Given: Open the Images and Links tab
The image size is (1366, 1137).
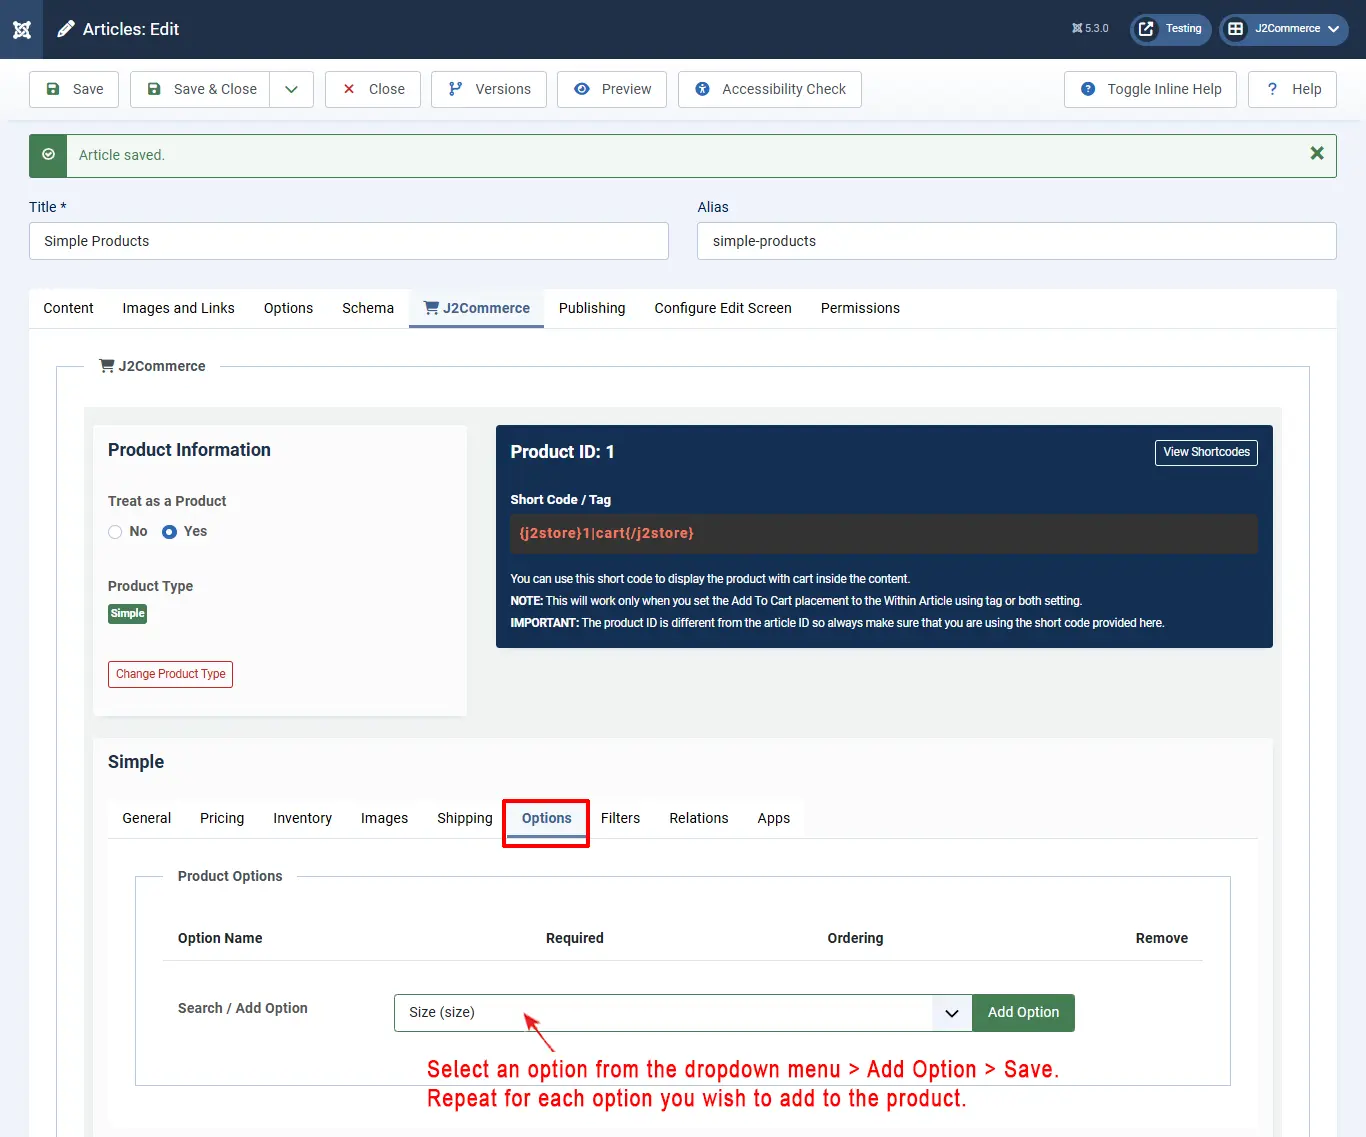Looking at the screenshot, I should click(178, 308).
